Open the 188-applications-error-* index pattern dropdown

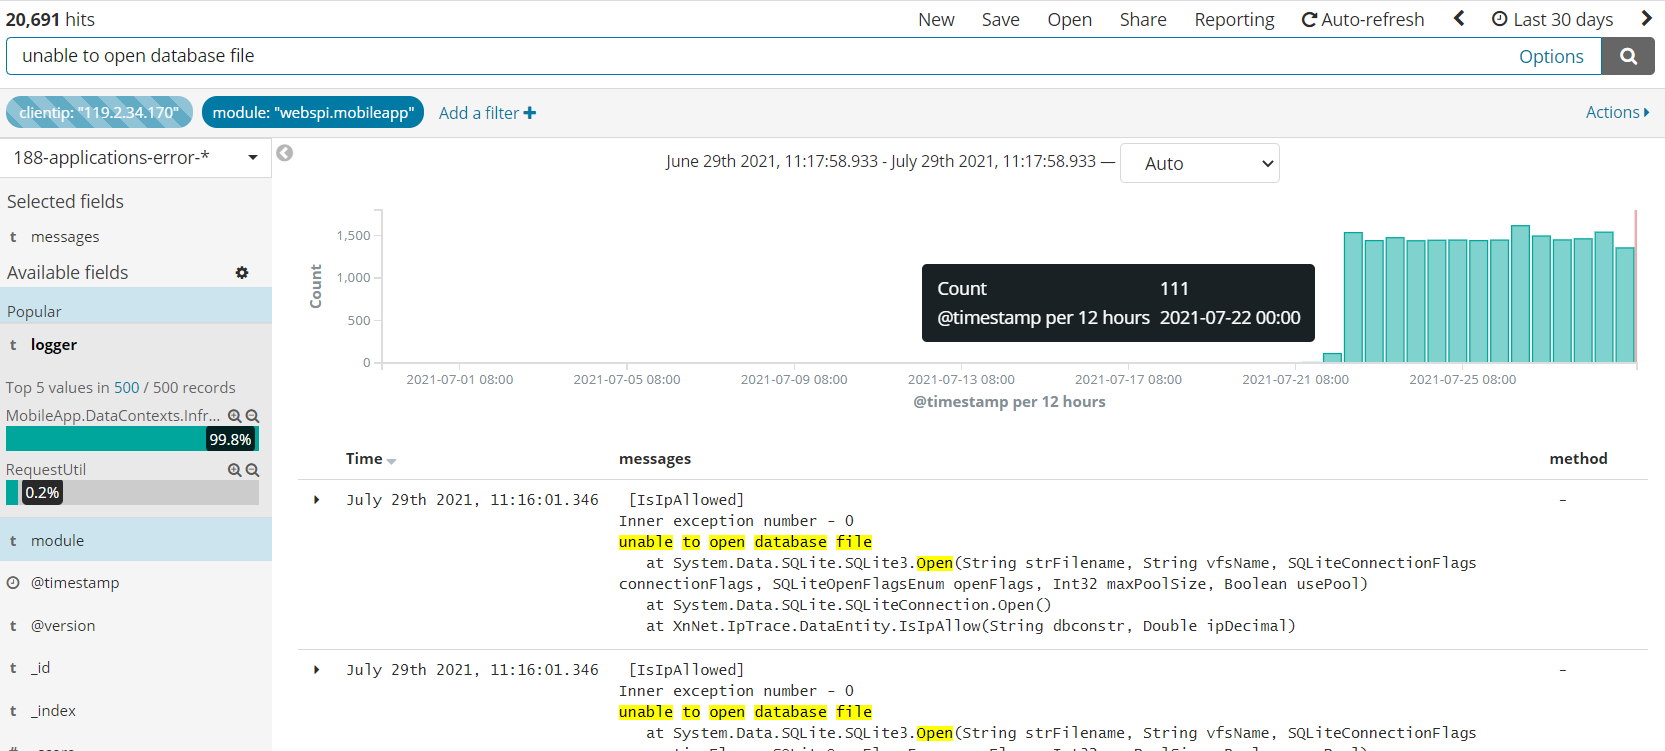[x=135, y=158]
